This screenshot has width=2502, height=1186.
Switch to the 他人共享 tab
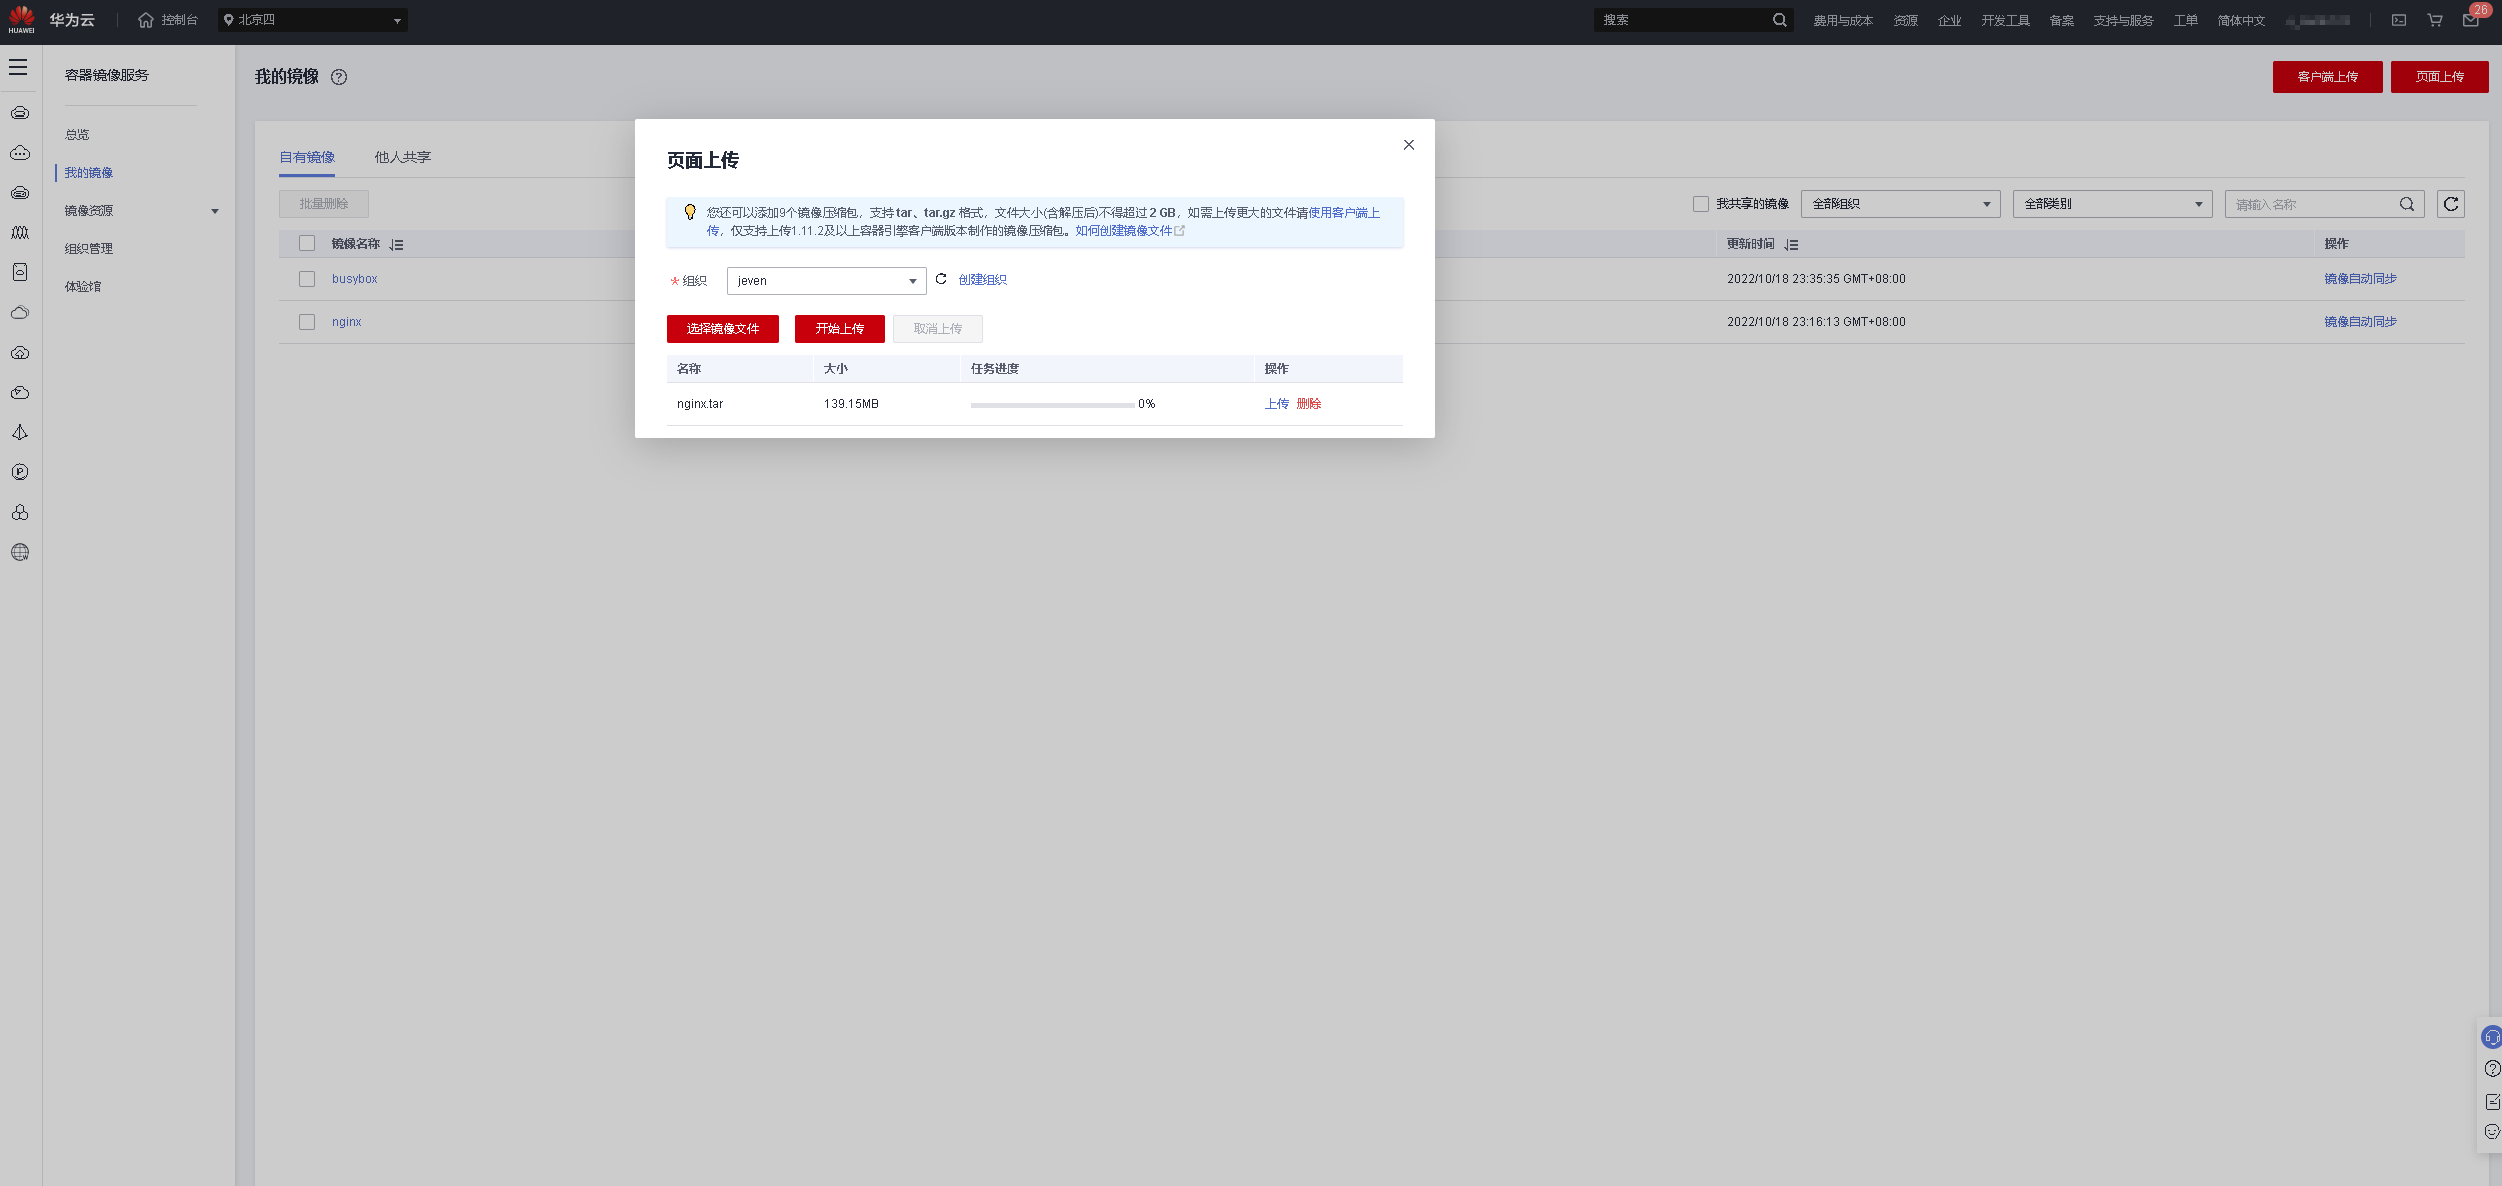[402, 157]
